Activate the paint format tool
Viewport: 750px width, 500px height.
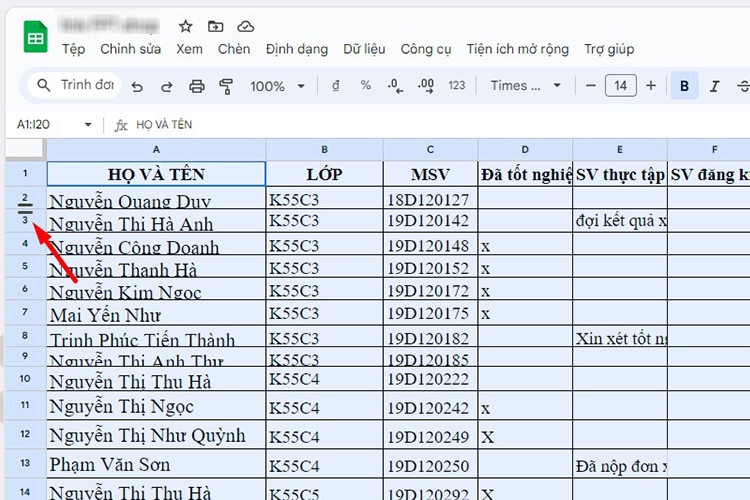point(226,86)
